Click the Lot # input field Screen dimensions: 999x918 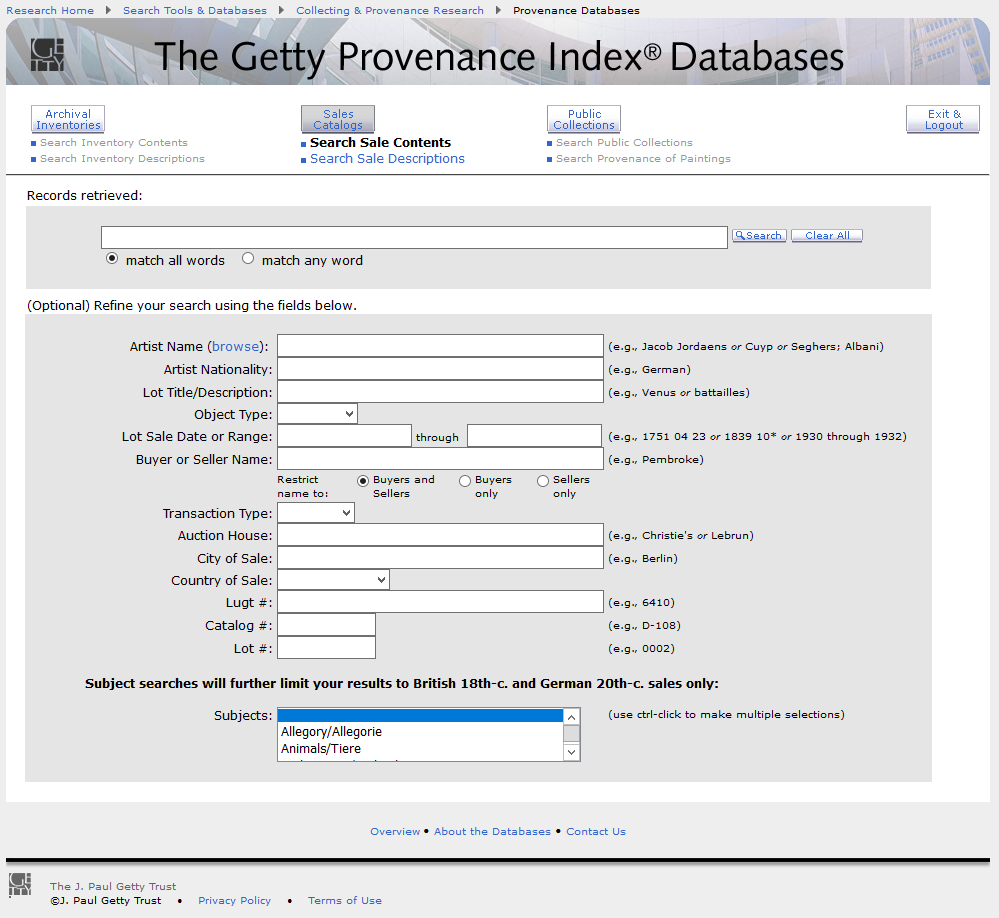[x=326, y=648]
